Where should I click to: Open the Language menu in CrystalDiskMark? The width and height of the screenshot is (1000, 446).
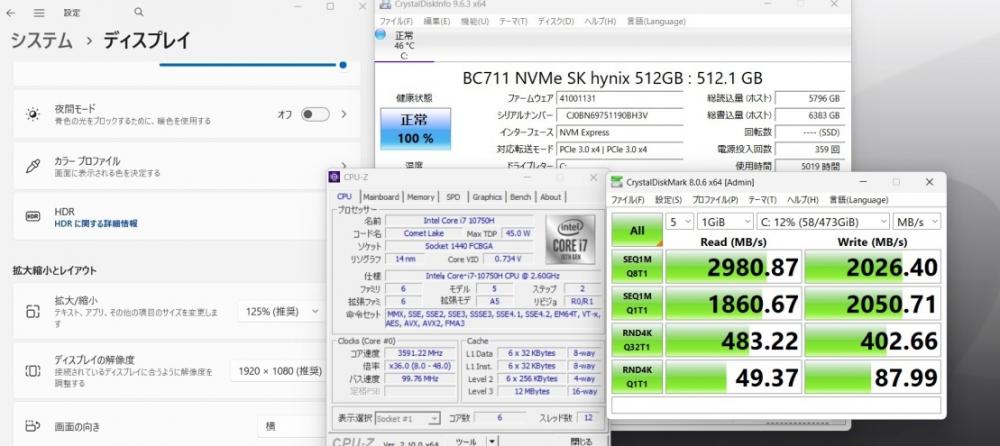(x=859, y=200)
